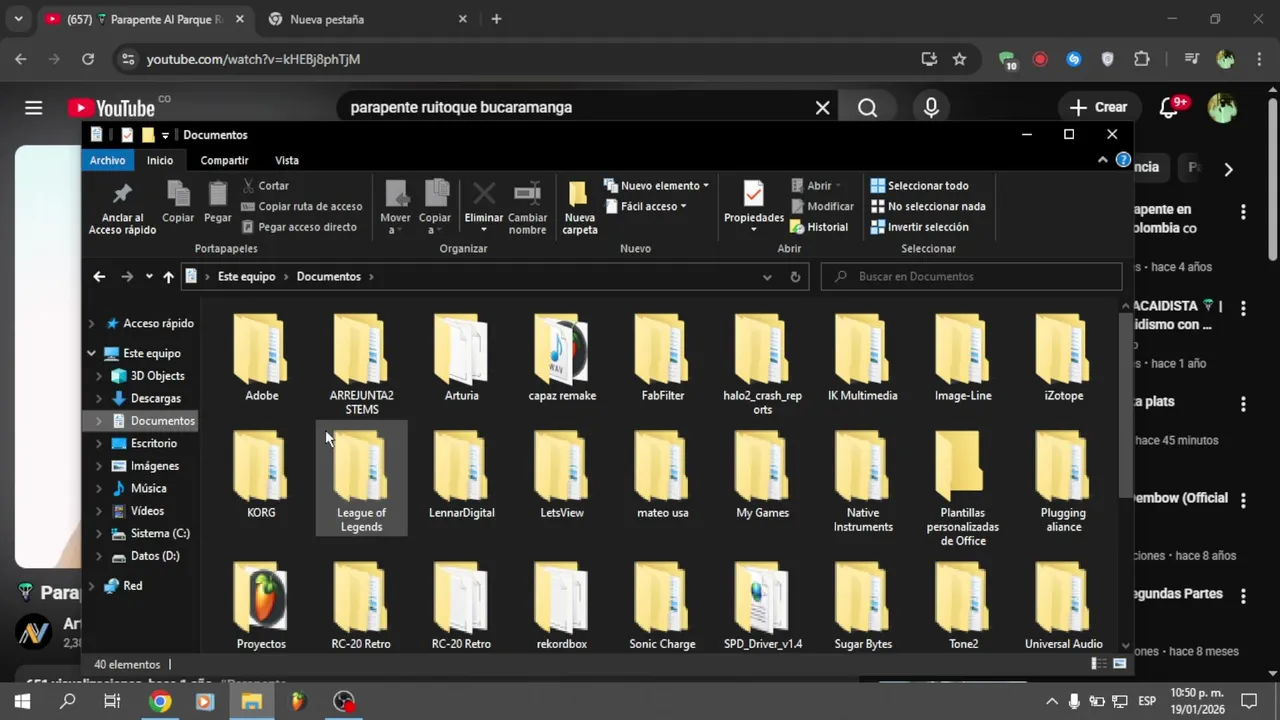This screenshot has height=720, width=1280.
Task: Switch to the Vista ribbon tab
Action: 287,160
